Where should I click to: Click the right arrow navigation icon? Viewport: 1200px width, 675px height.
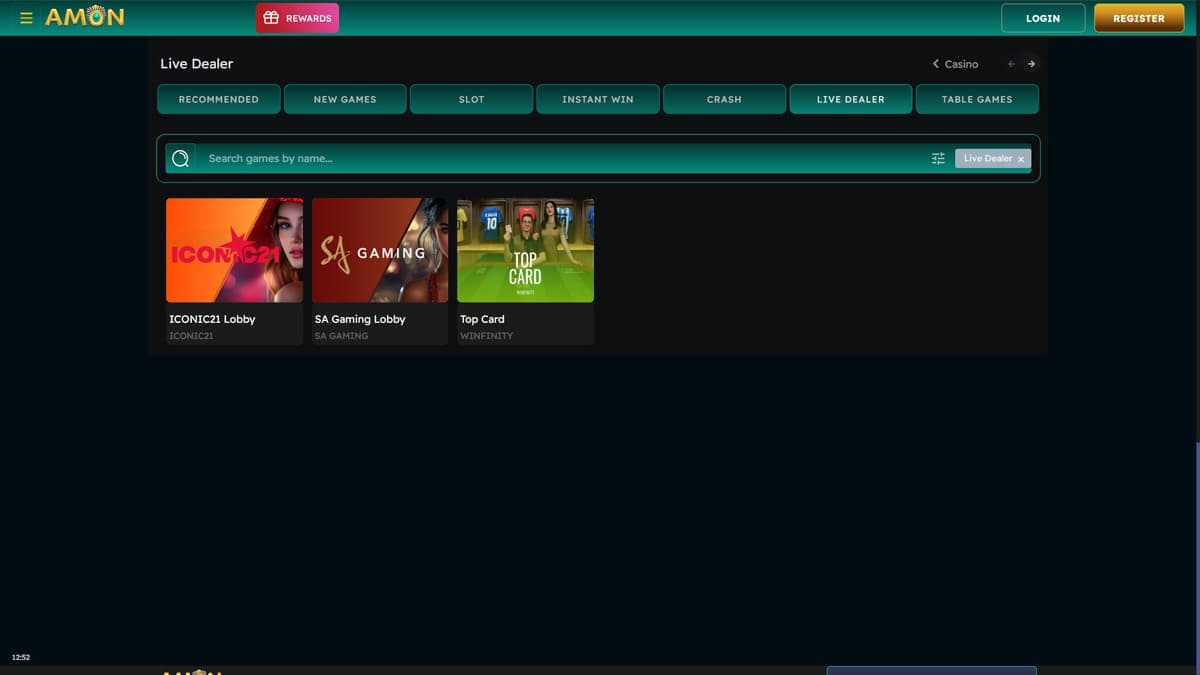click(1031, 64)
